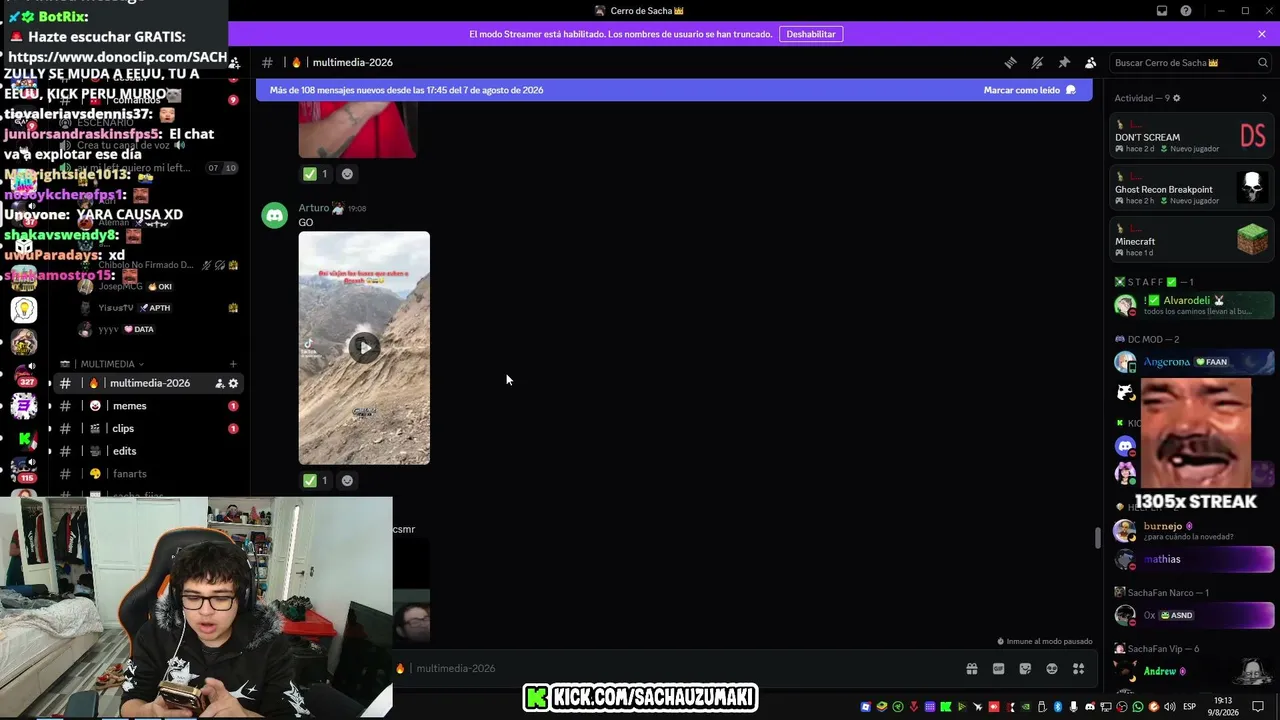This screenshot has width=1280, height=720.
Task: Open Minecraft activity card
Action: tap(1193, 239)
